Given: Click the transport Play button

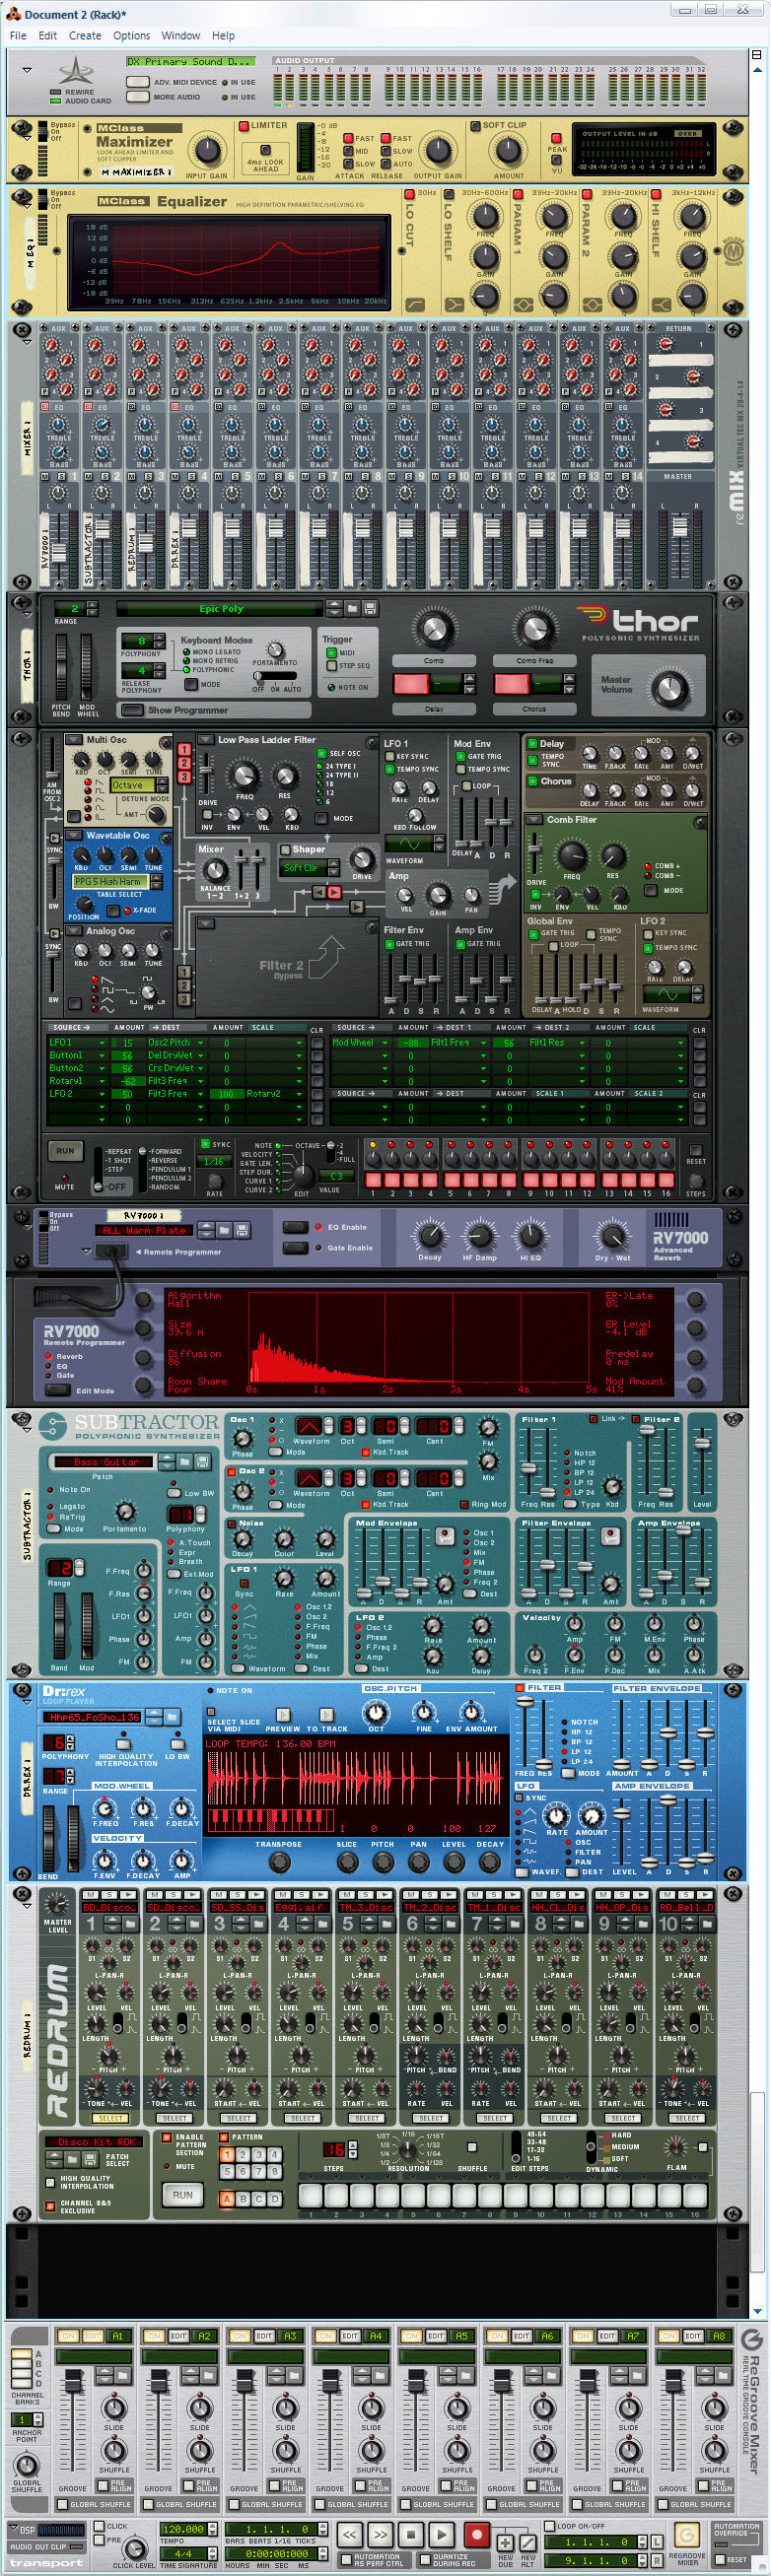Looking at the screenshot, I should [442, 2533].
